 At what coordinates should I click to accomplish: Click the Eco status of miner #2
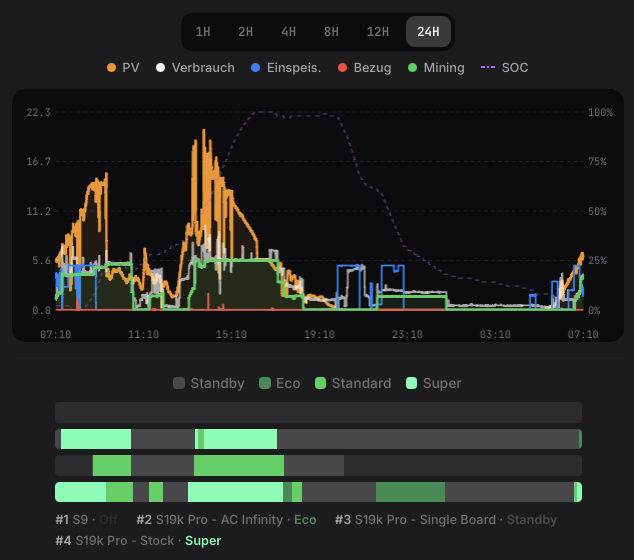(305, 520)
